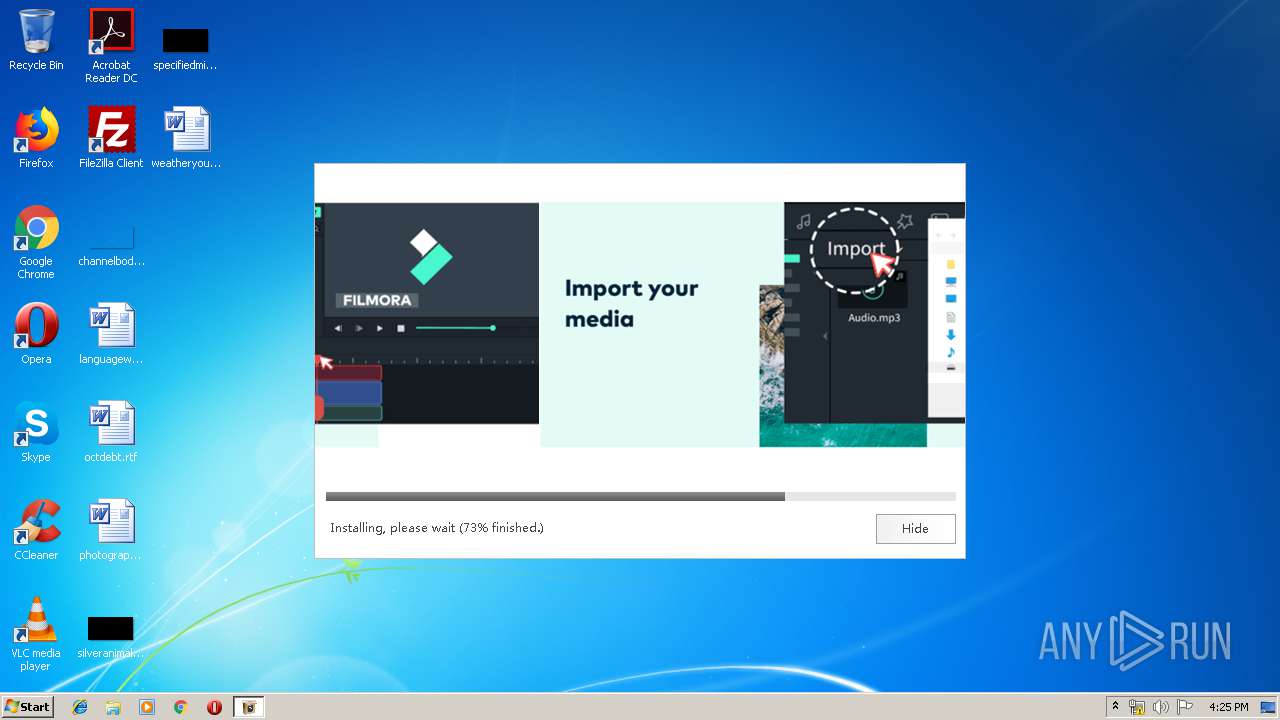Open the volume speaker tray icon
This screenshot has width=1280, height=720.
pos(1160,707)
